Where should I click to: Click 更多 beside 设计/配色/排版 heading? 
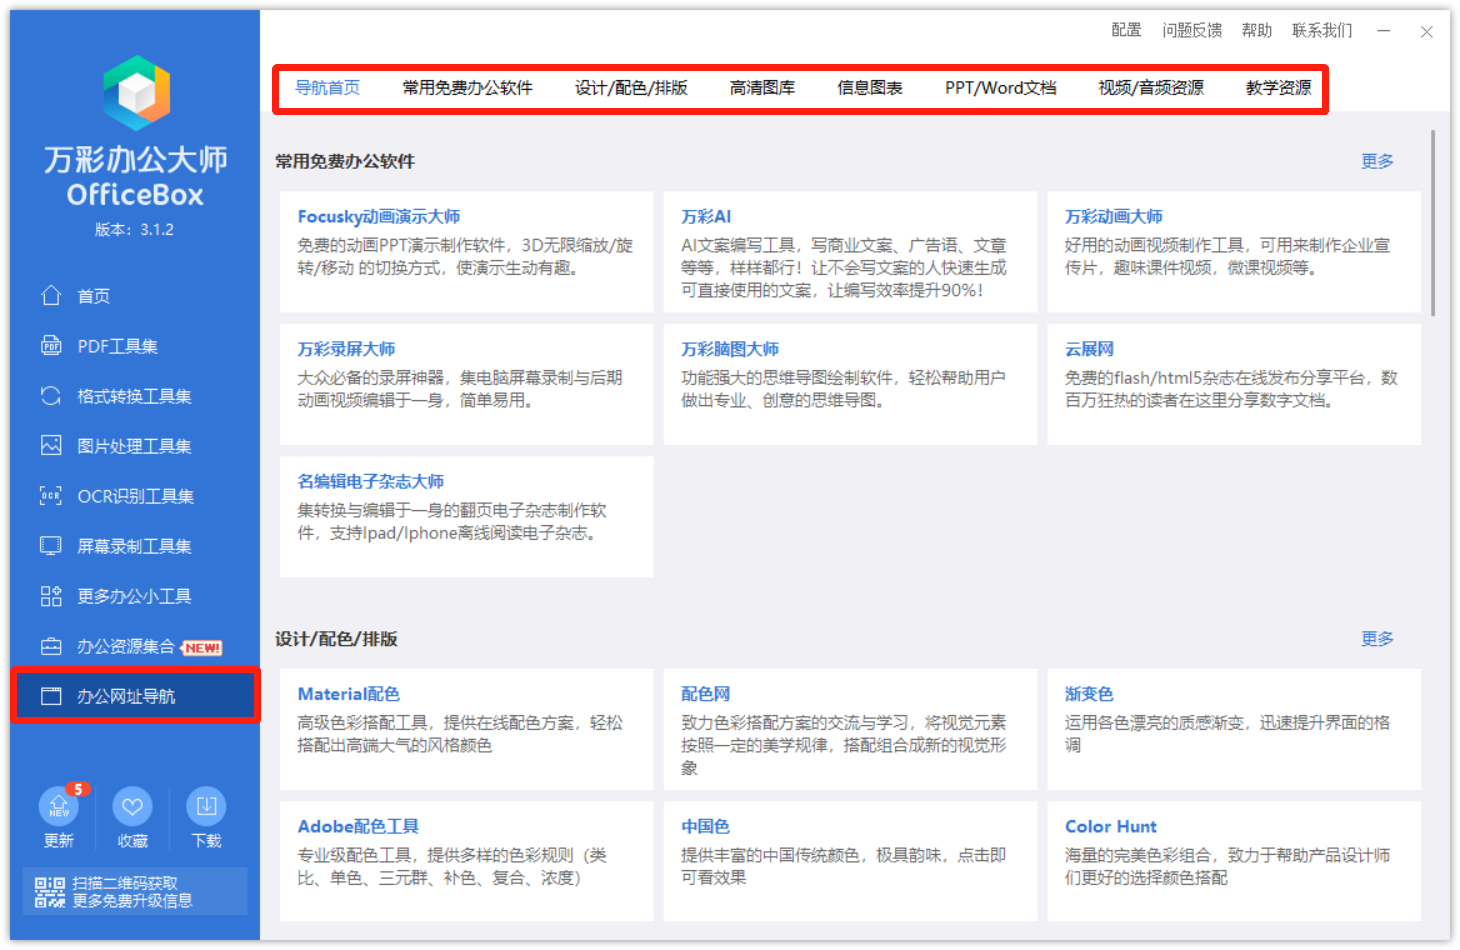(x=1377, y=638)
